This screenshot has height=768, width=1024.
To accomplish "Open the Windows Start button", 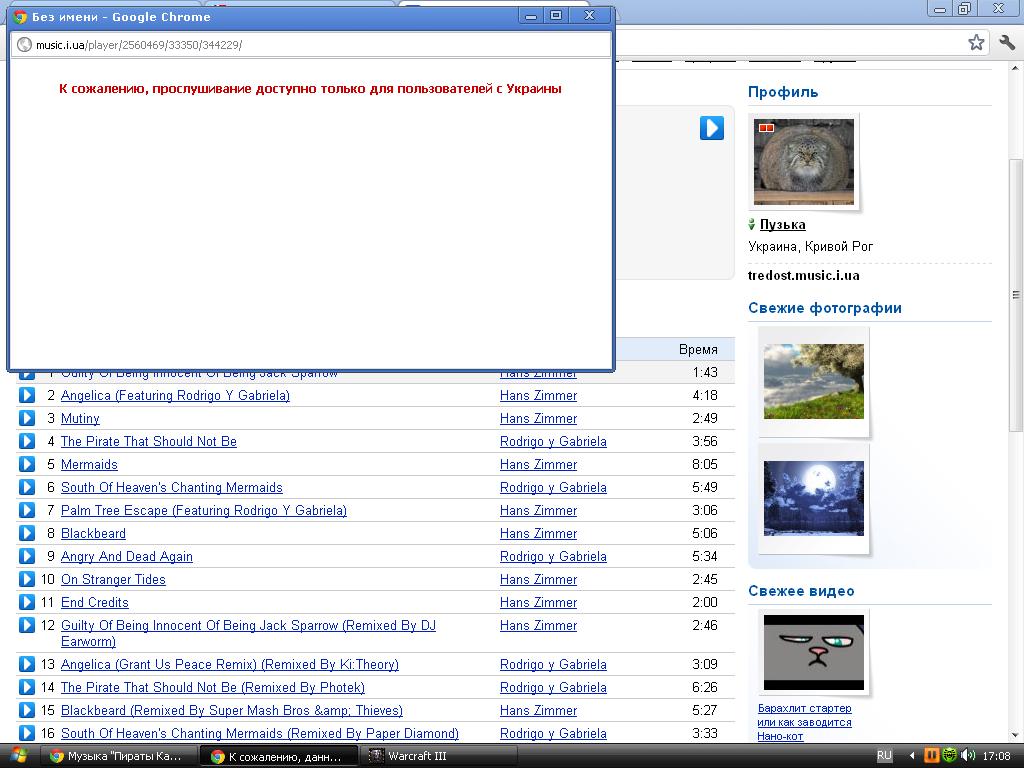I will (18, 756).
